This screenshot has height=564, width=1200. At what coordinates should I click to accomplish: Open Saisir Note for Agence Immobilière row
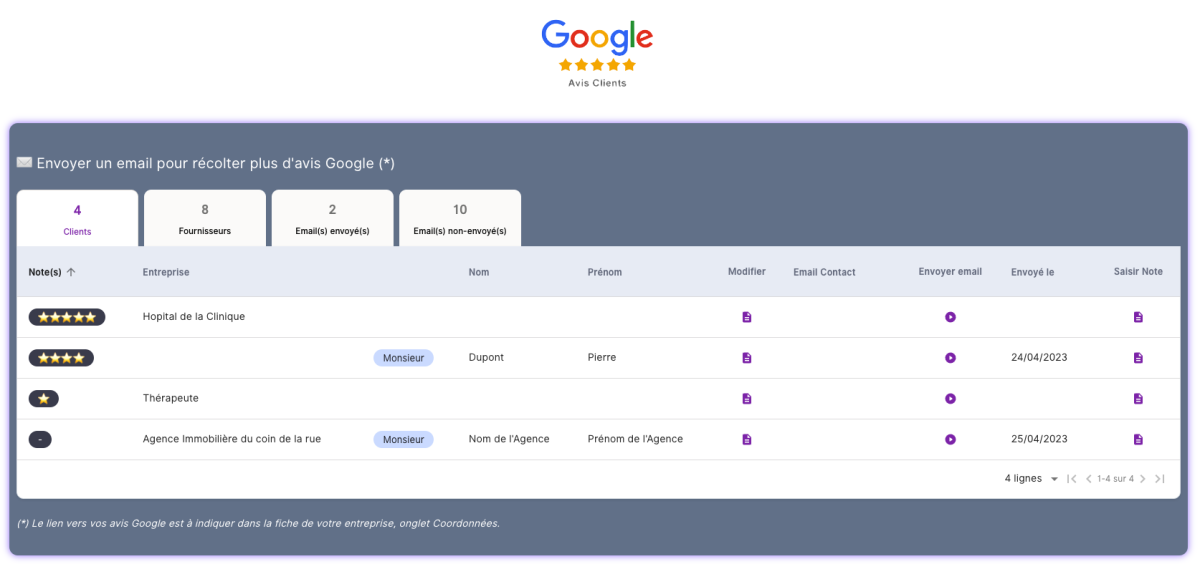(1138, 439)
